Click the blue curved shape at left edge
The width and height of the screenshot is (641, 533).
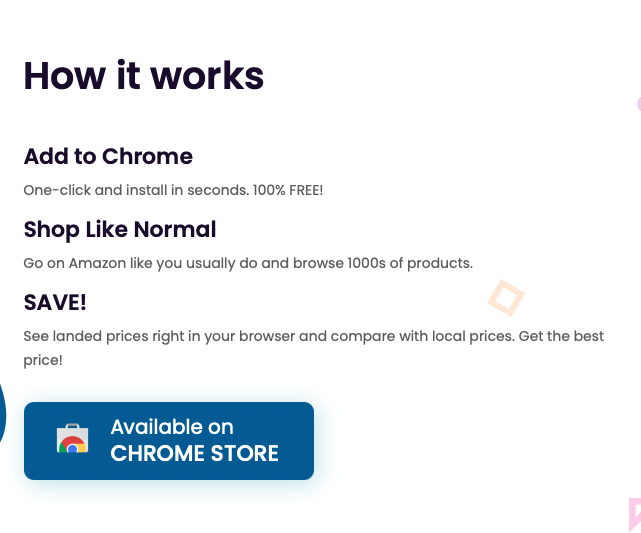(2, 413)
